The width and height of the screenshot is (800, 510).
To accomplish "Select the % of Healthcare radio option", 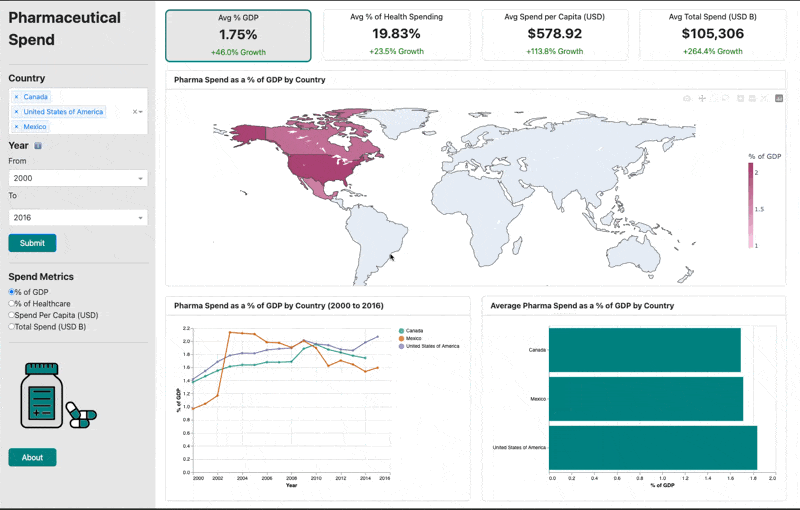I will coord(11,303).
